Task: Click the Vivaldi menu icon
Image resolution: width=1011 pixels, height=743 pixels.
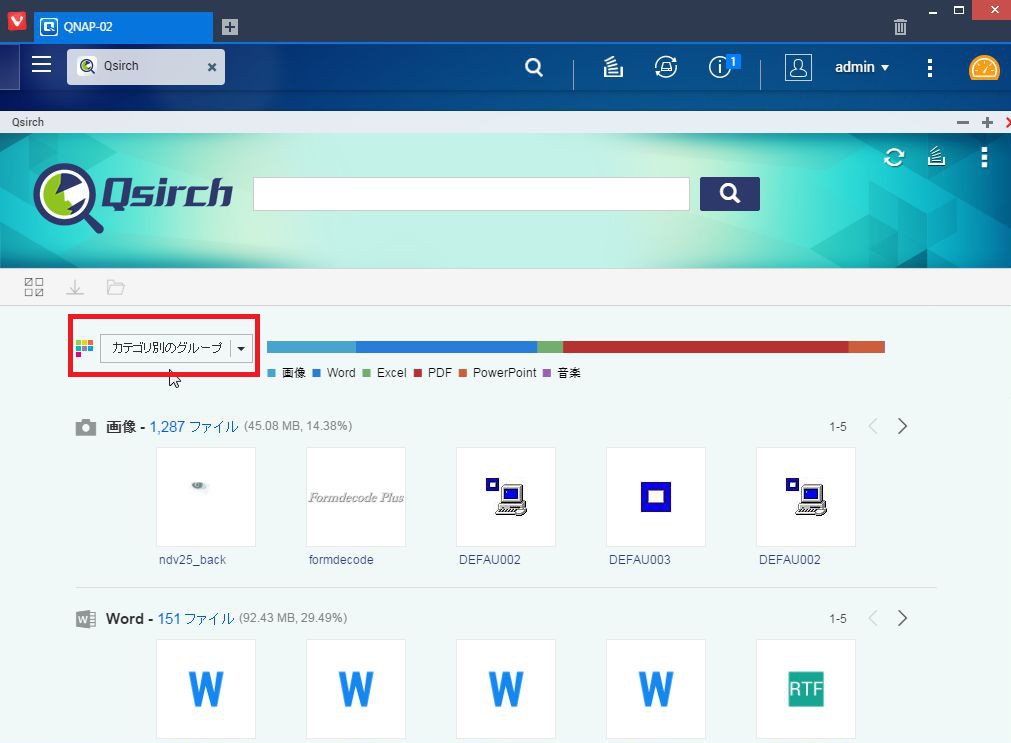Action: tap(16, 21)
